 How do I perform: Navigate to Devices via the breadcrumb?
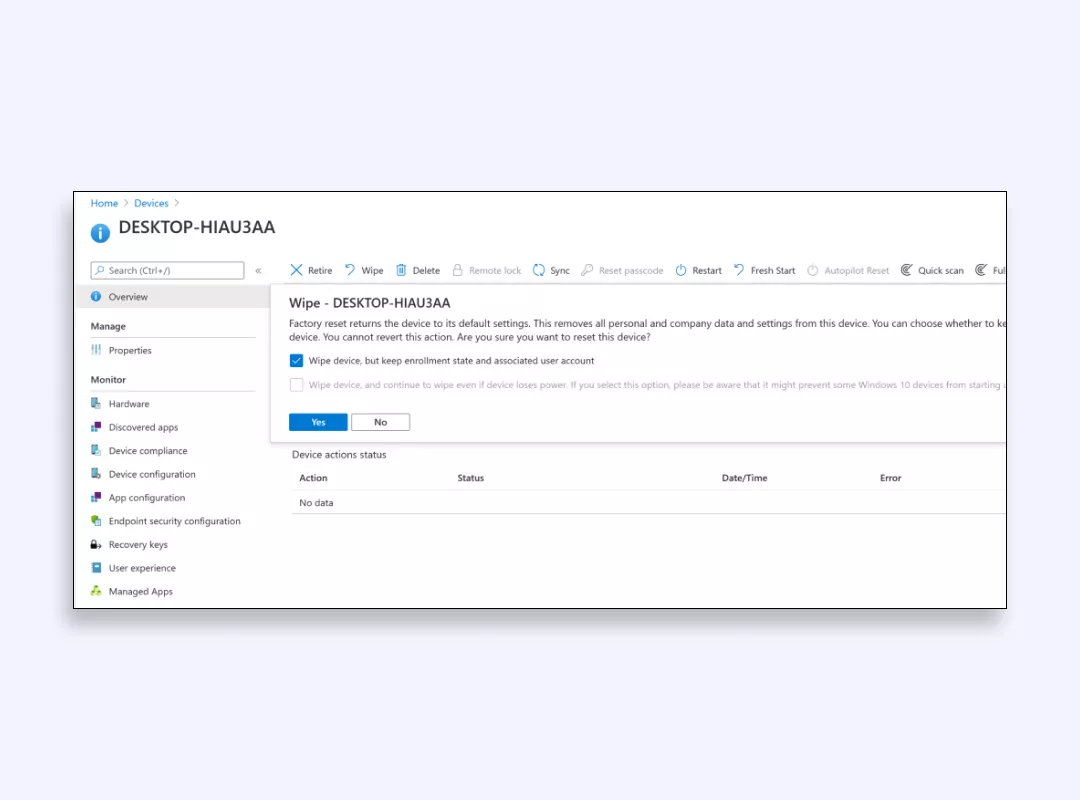click(x=151, y=203)
